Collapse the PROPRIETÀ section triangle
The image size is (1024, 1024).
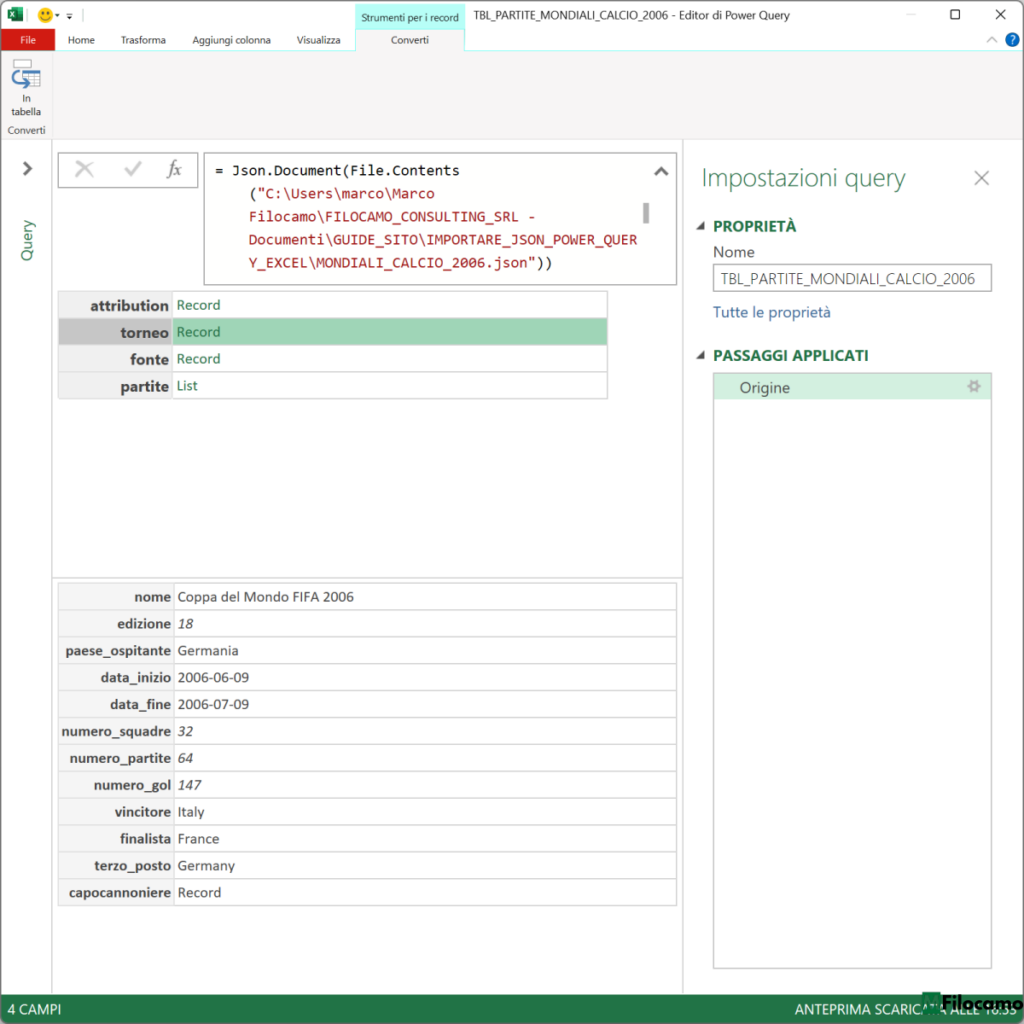(x=701, y=226)
